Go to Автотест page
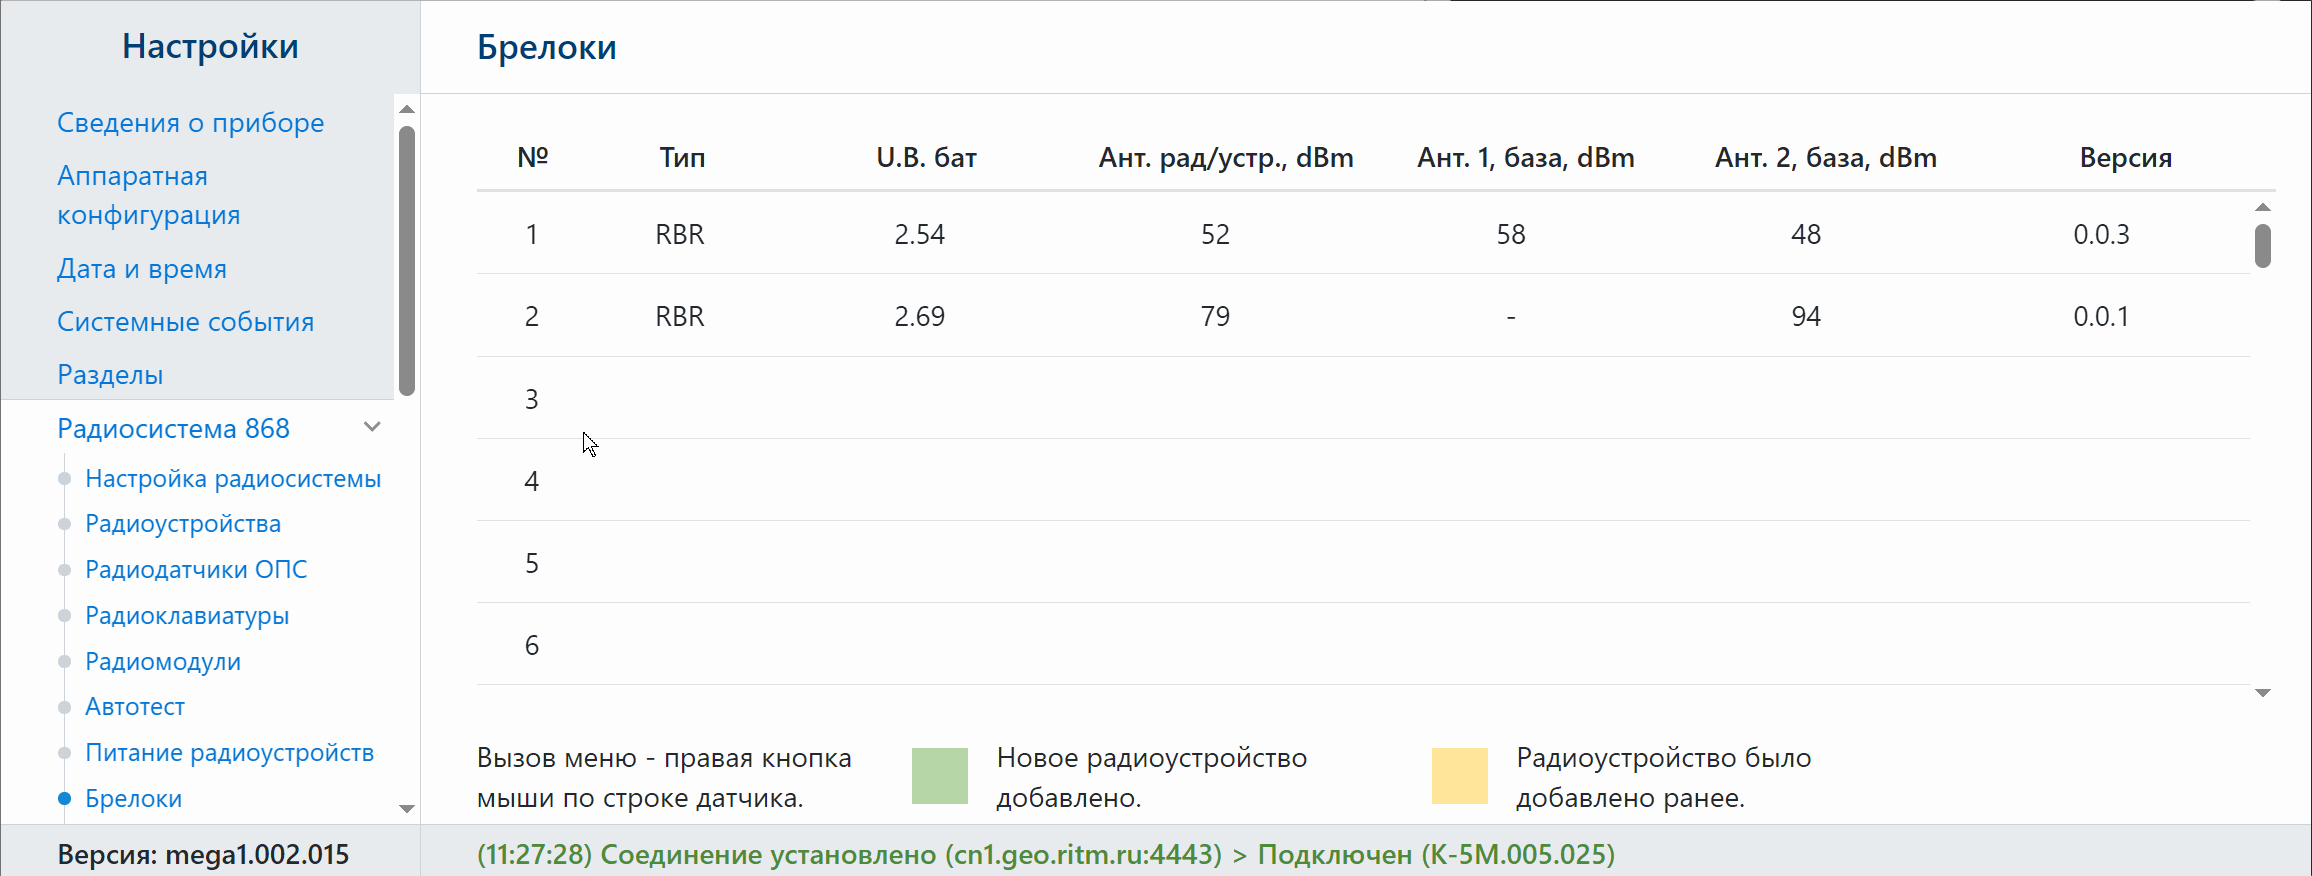Image resolution: width=2312 pixels, height=876 pixels. 135,707
